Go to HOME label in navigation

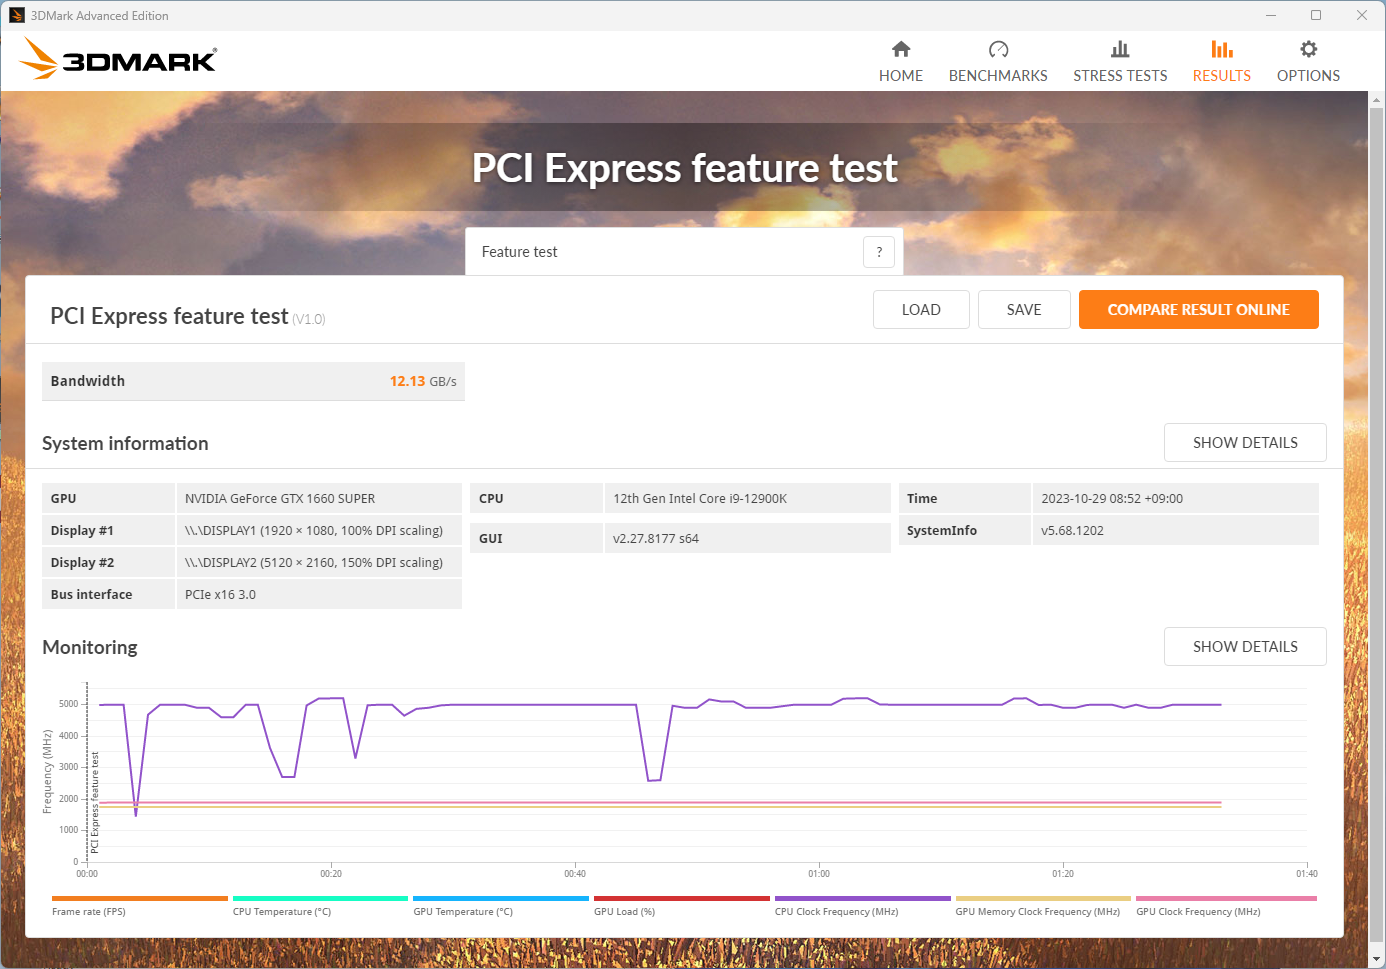point(901,76)
